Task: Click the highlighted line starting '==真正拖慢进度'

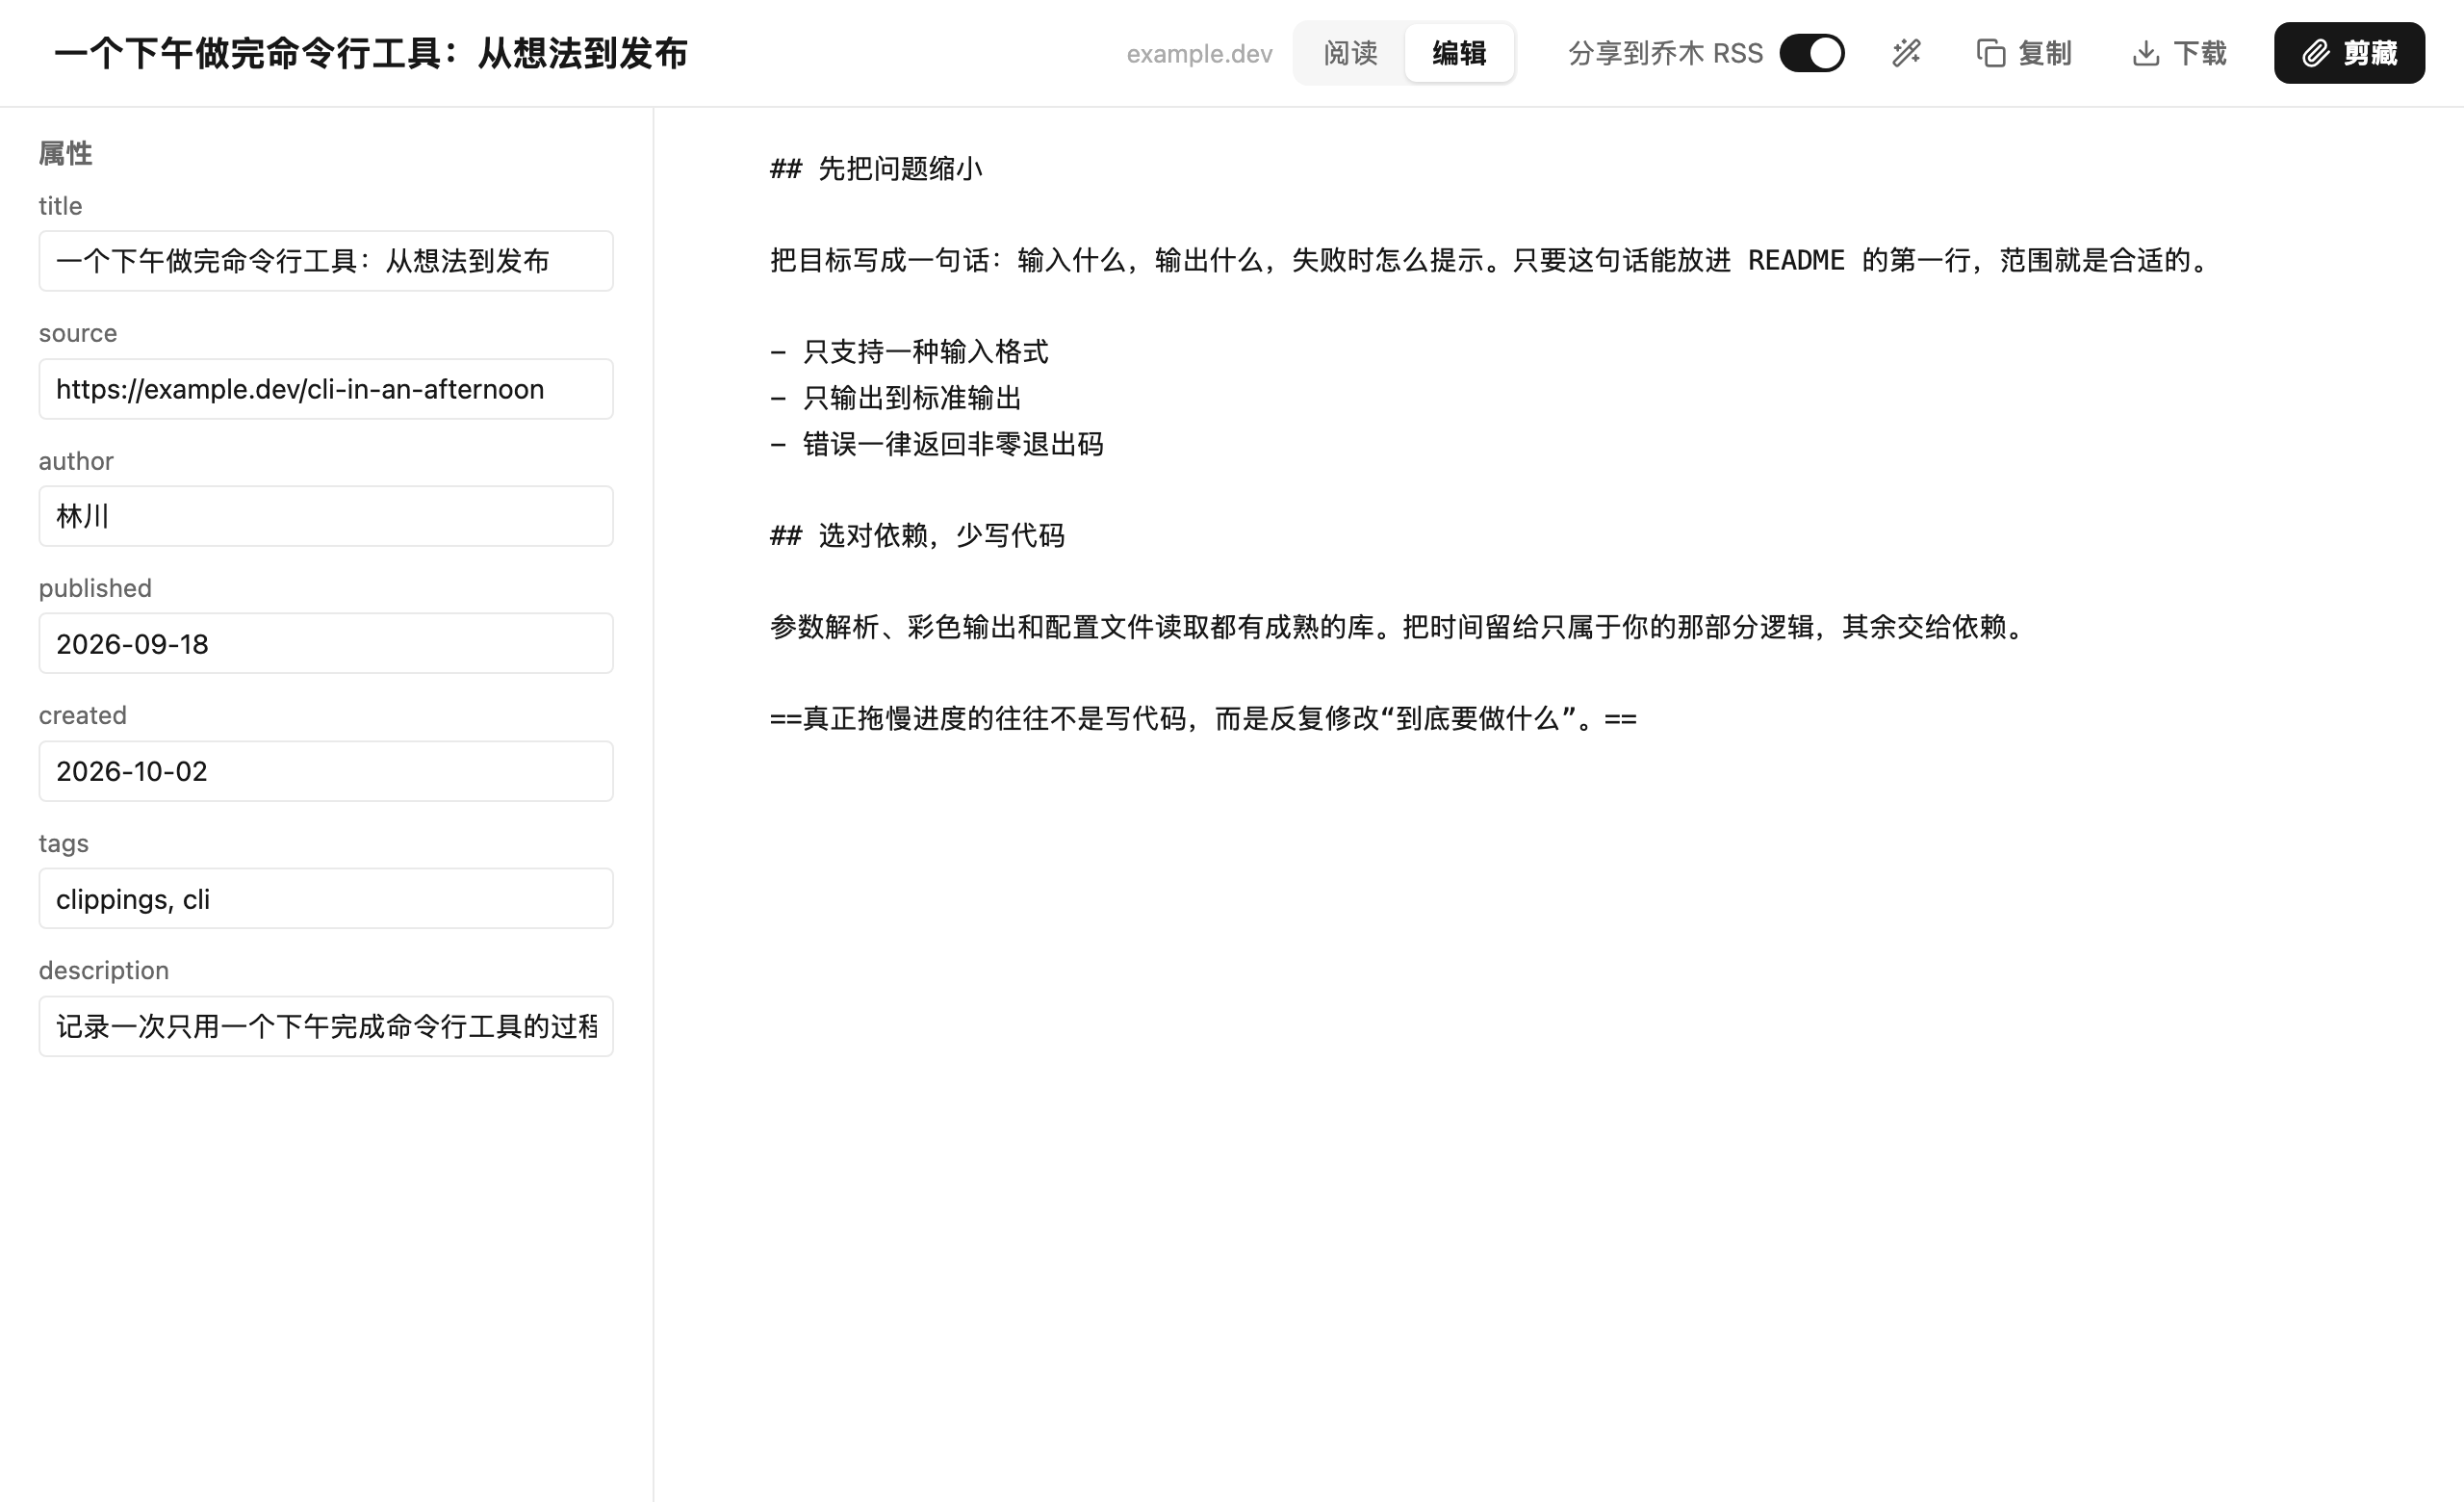Action: (1203, 719)
